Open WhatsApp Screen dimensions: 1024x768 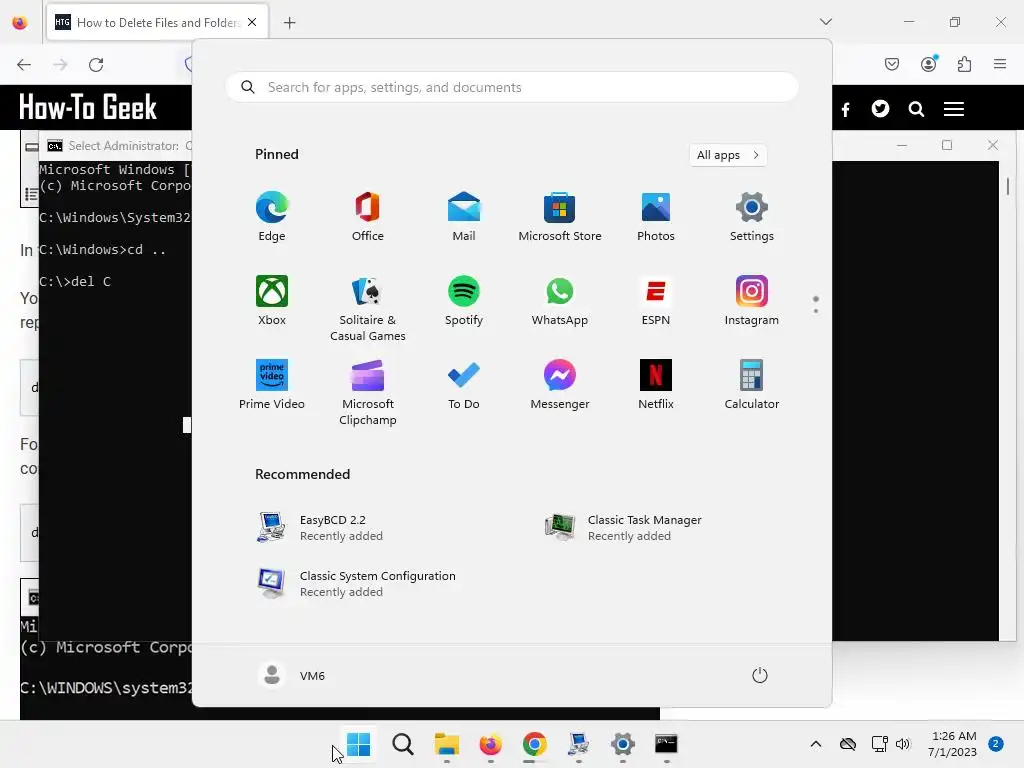point(560,300)
